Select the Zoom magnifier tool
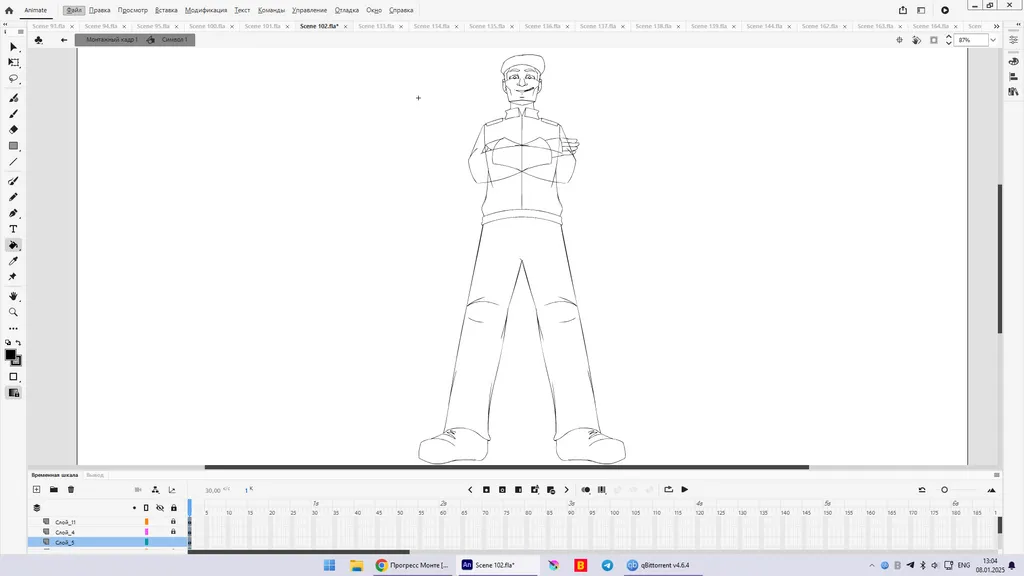This screenshot has width=1024, height=576. (x=14, y=312)
